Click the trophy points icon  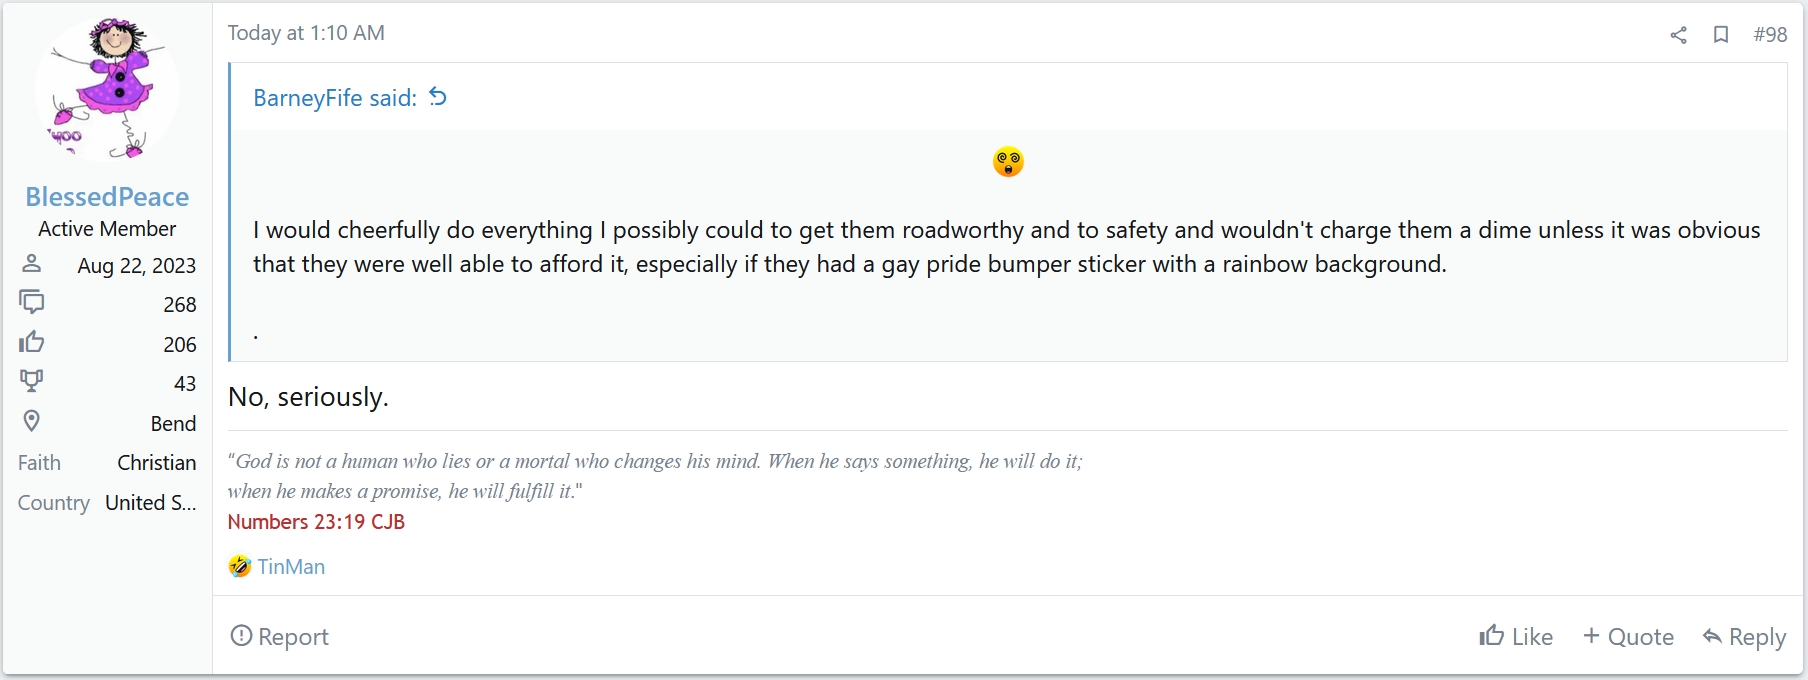32,381
